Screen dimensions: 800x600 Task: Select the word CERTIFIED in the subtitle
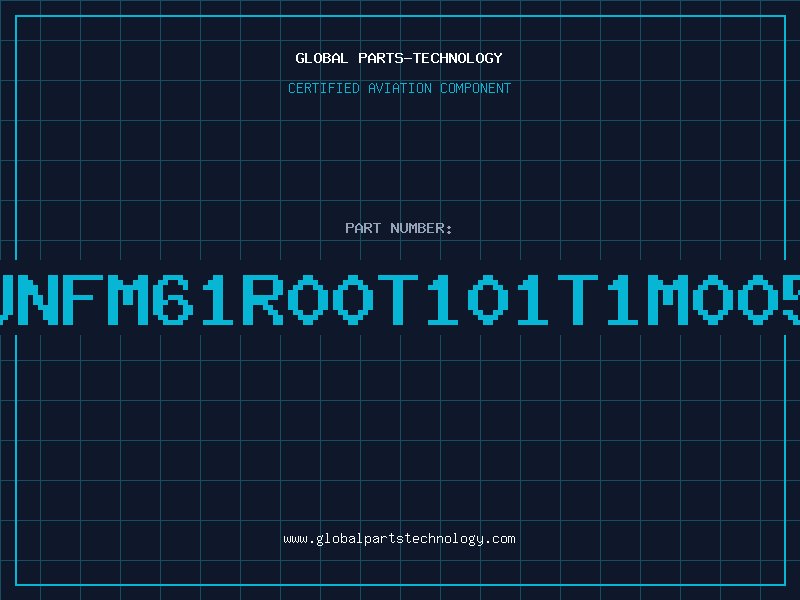(x=324, y=88)
